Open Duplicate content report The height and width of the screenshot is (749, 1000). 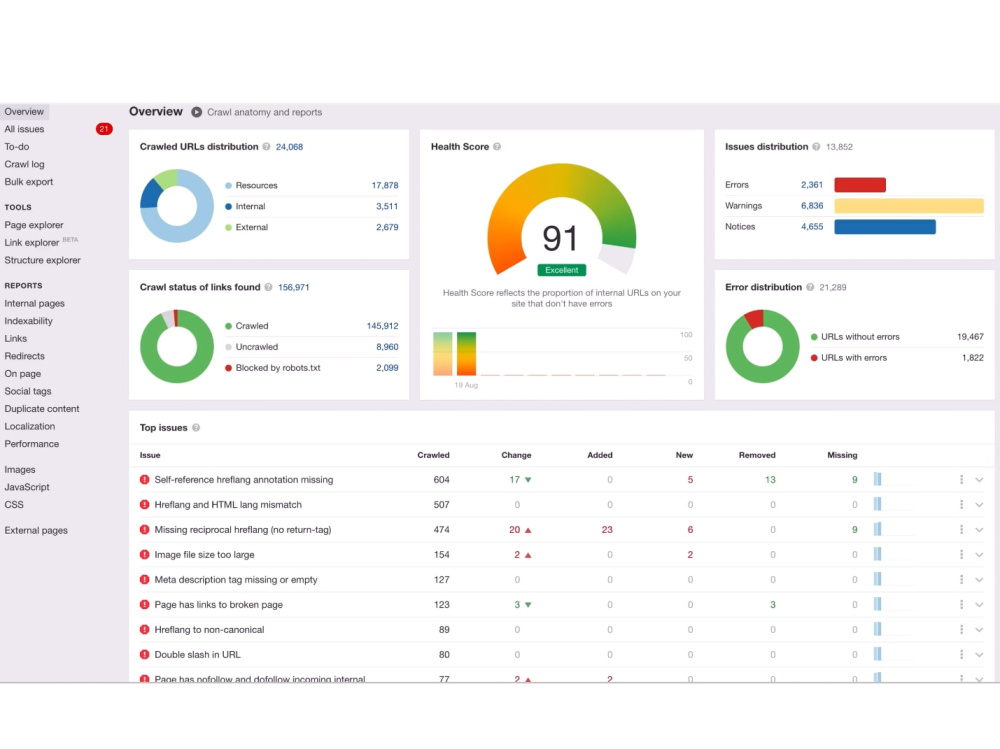42,409
